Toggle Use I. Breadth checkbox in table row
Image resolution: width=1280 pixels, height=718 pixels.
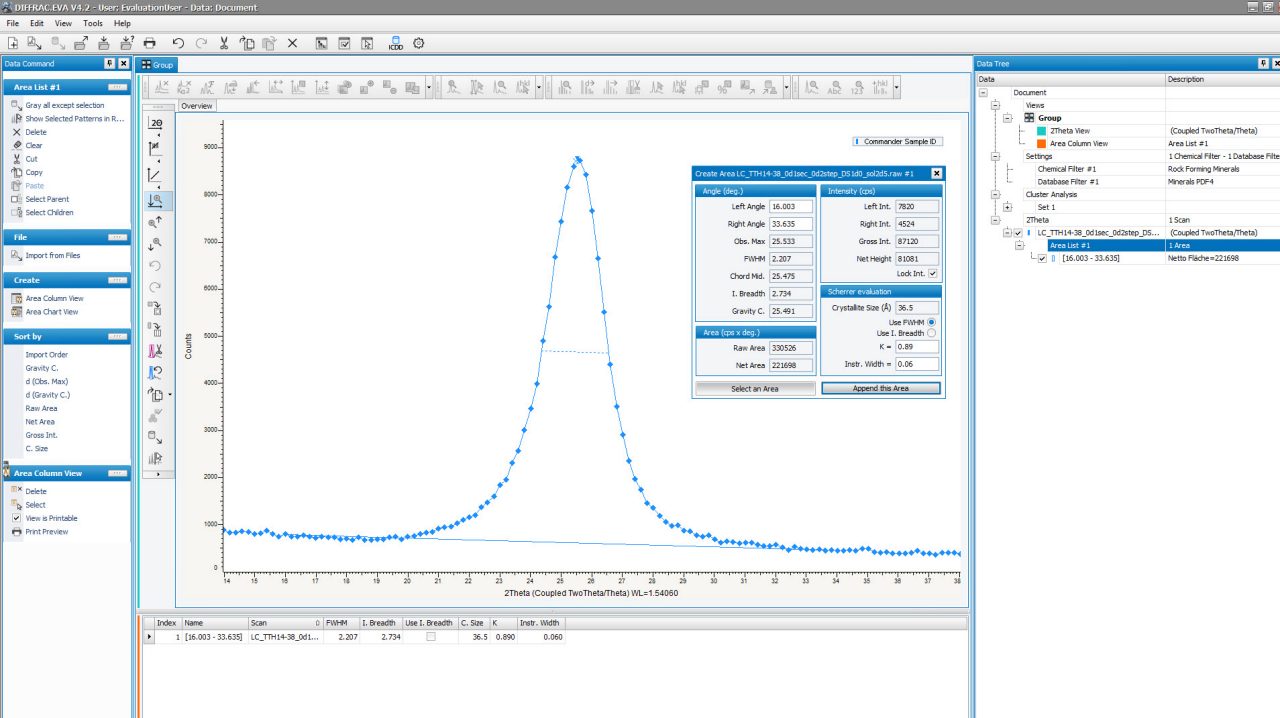click(x=431, y=637)
